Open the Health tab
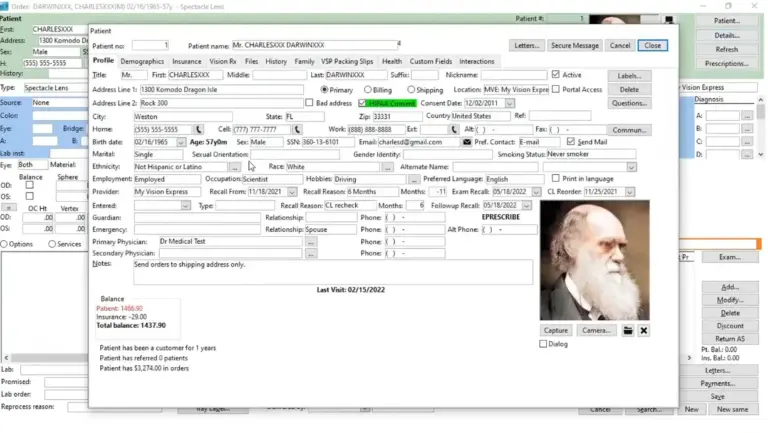 pos(392,61)
